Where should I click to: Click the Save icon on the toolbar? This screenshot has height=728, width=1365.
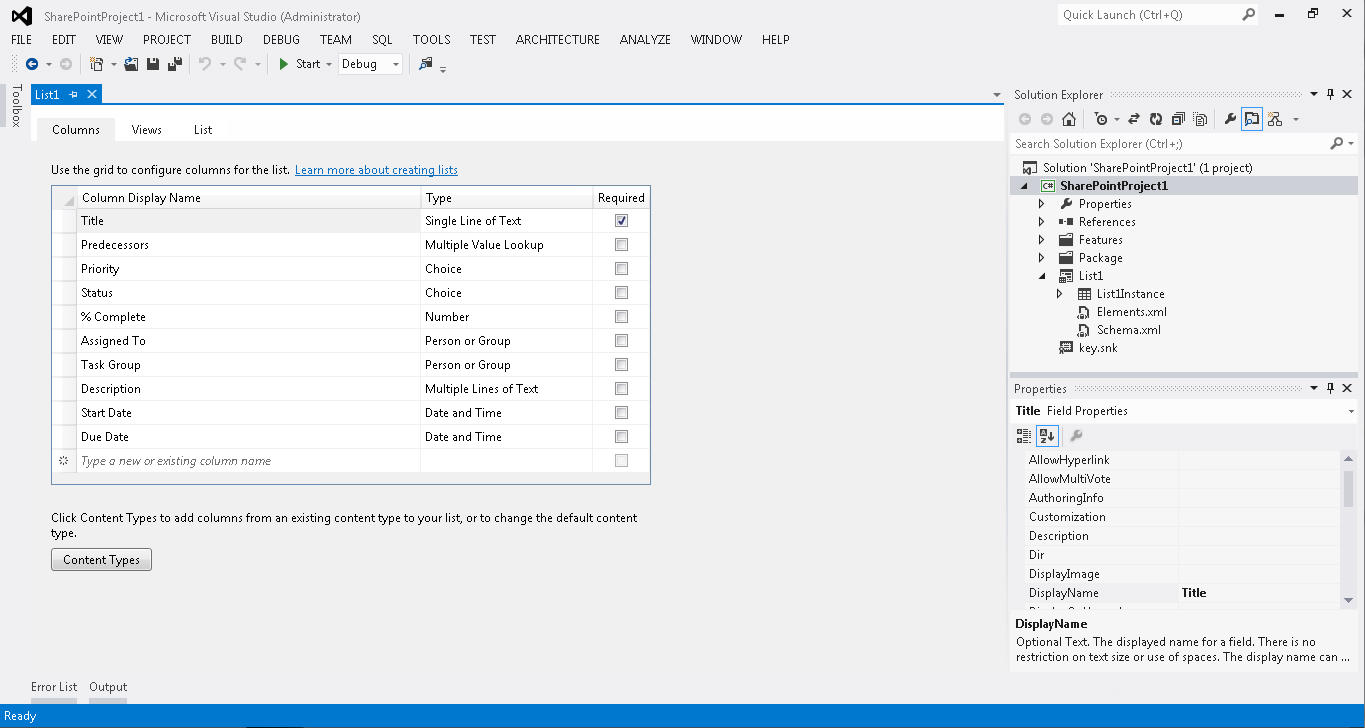(152, 62)
